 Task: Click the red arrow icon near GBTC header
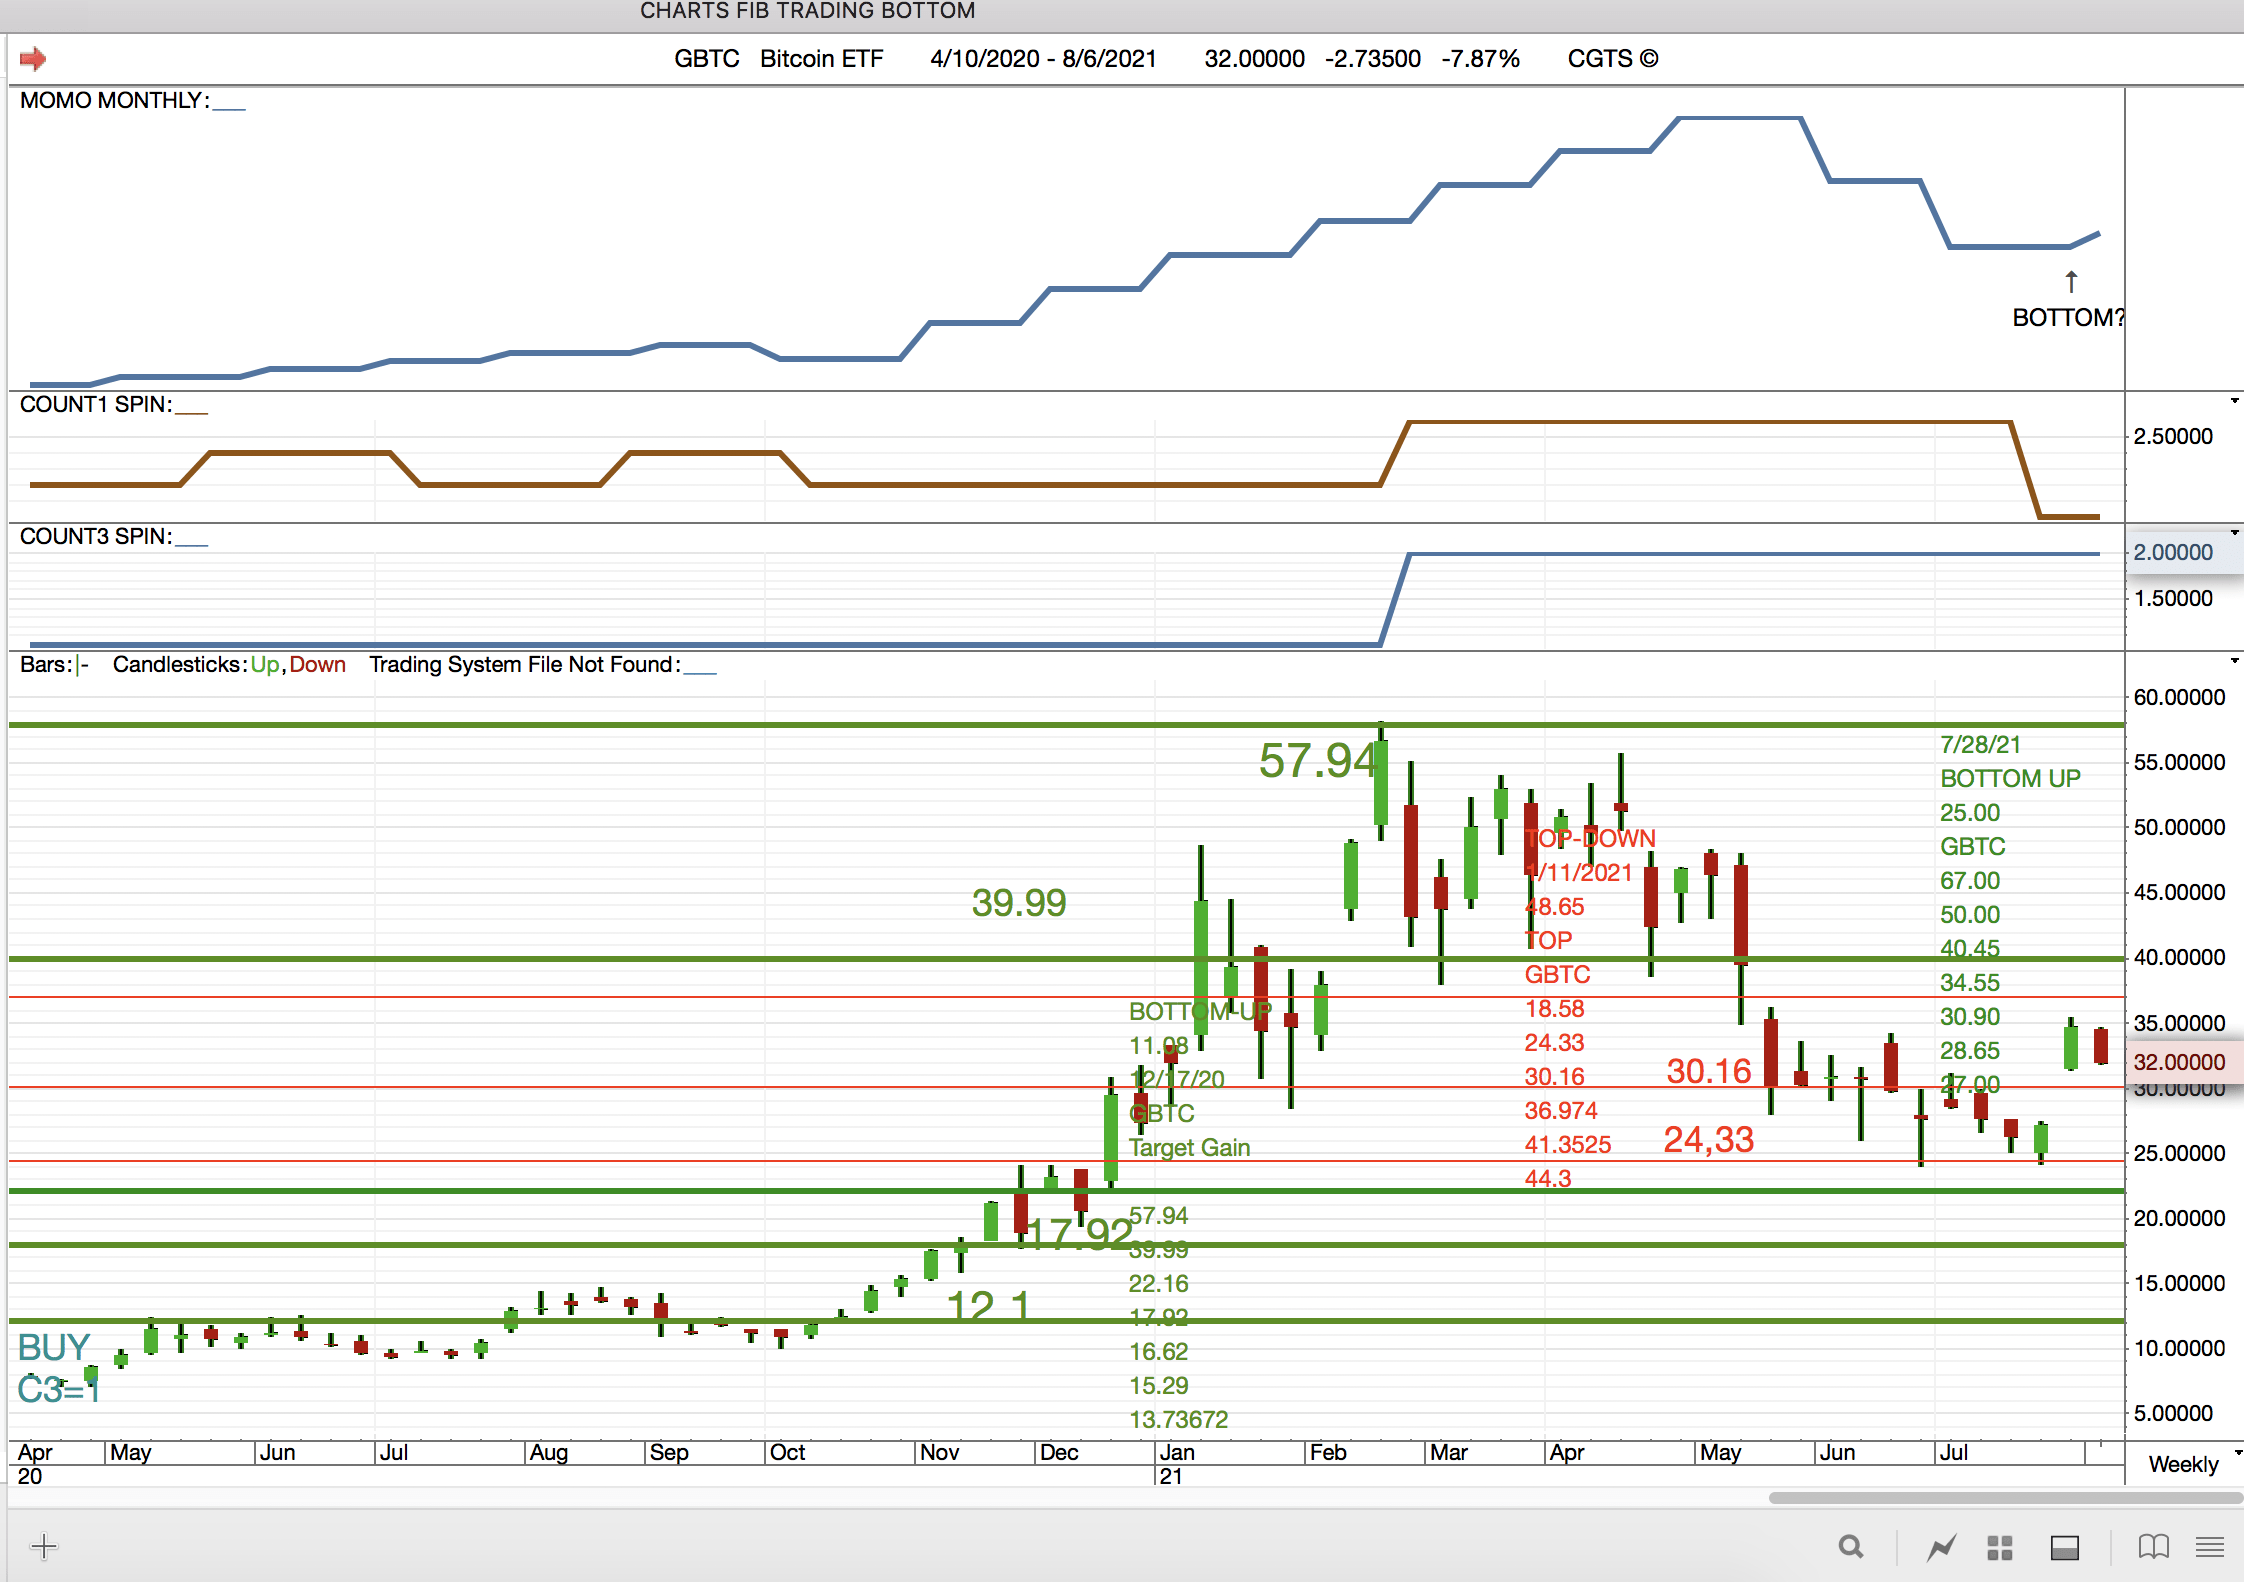pos(33,59)
